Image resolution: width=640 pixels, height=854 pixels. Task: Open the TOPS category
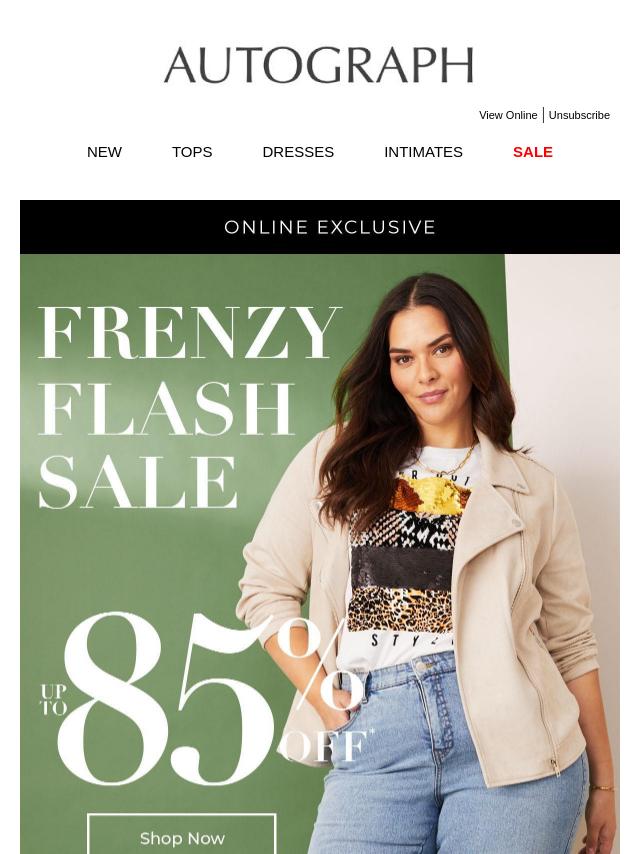(x=192, y=152)
